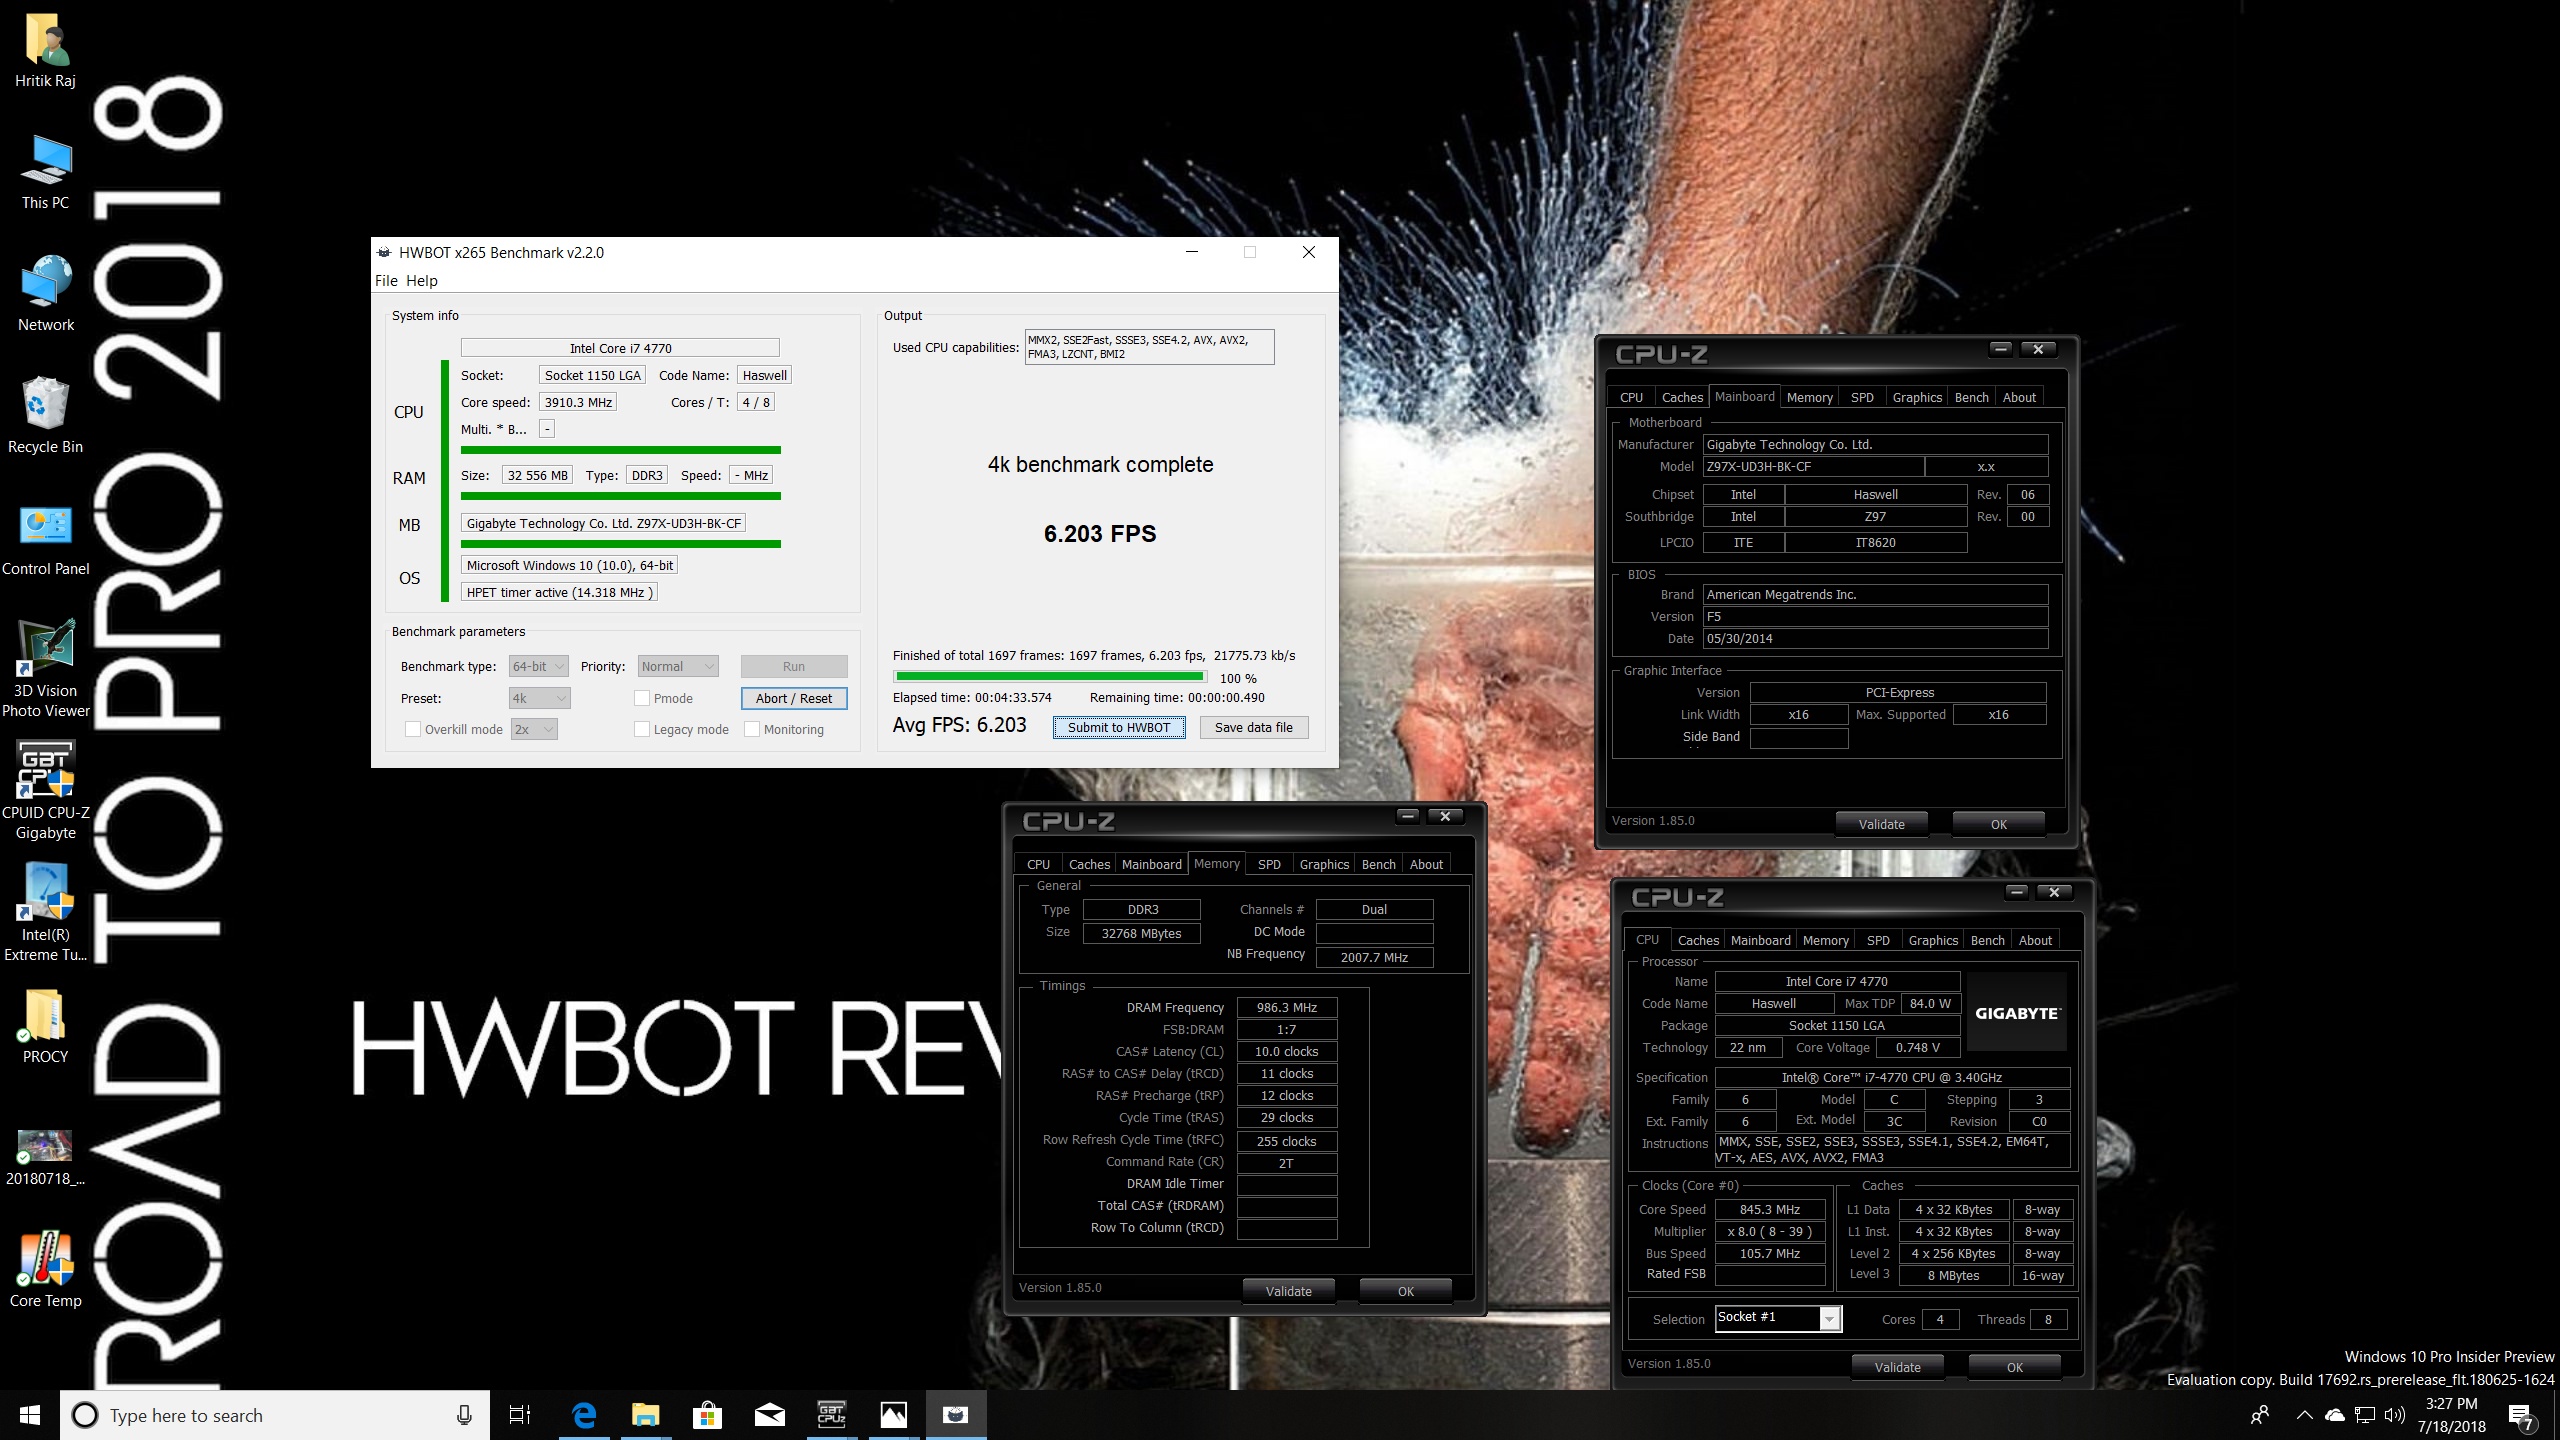Click the Cortana microphone icon

[x=464, y=1415]
